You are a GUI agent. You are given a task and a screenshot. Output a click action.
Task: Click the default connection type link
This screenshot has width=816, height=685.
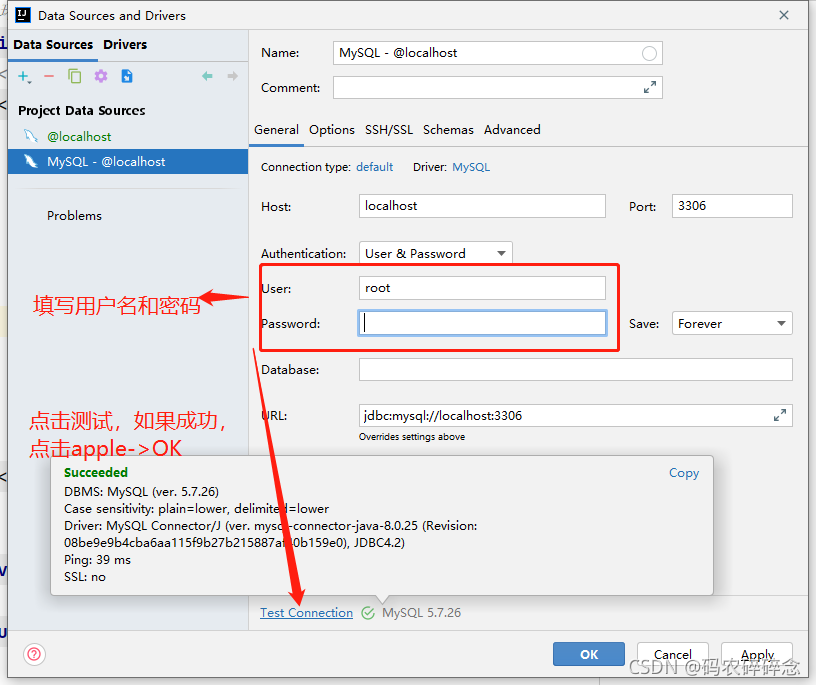click(x=375, y=167)
